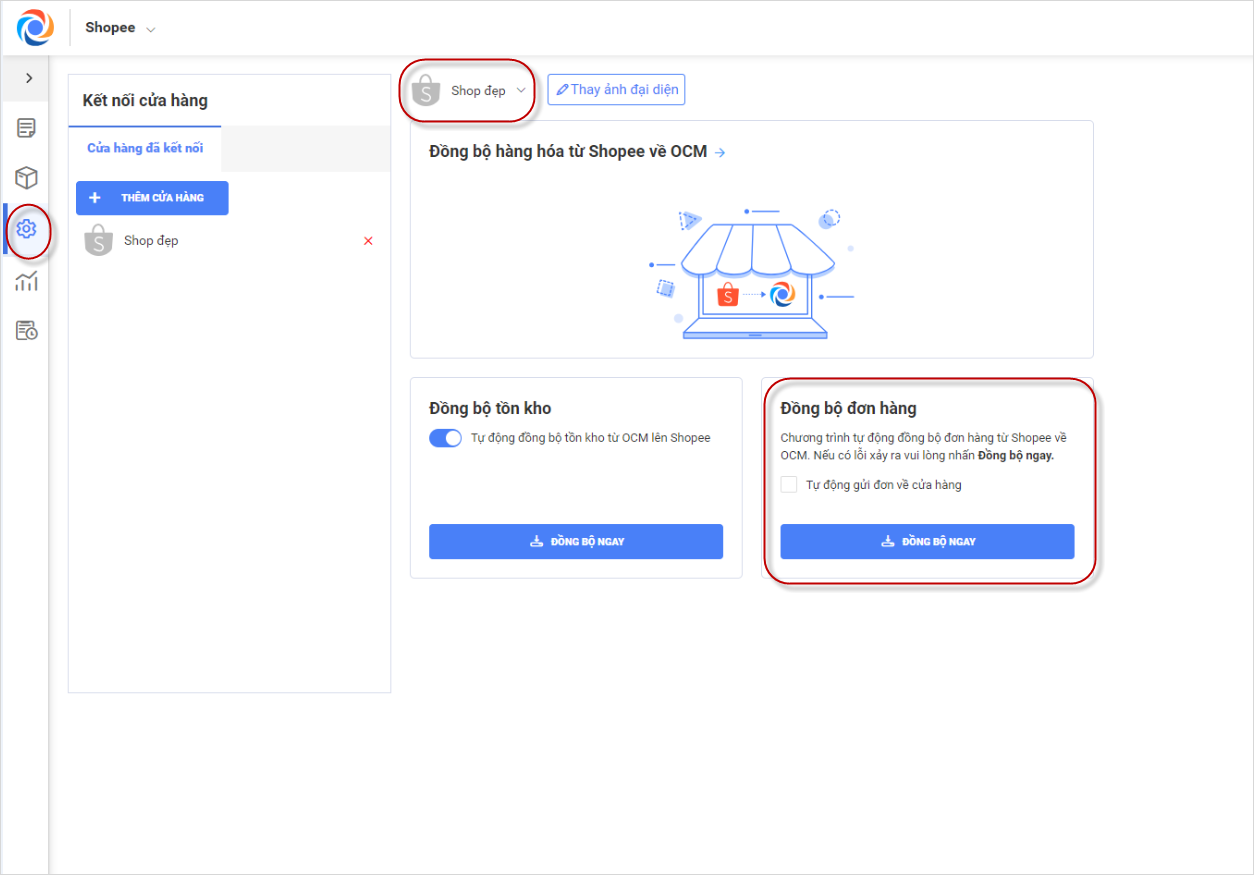The image size is (1254, 875).
Task: Open the orders list sidebar icon
Action: [x=26, y=128]
